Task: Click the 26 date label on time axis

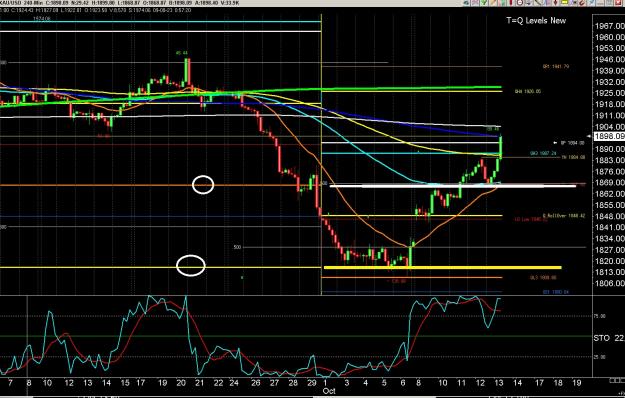Action: tap(256, 383)
